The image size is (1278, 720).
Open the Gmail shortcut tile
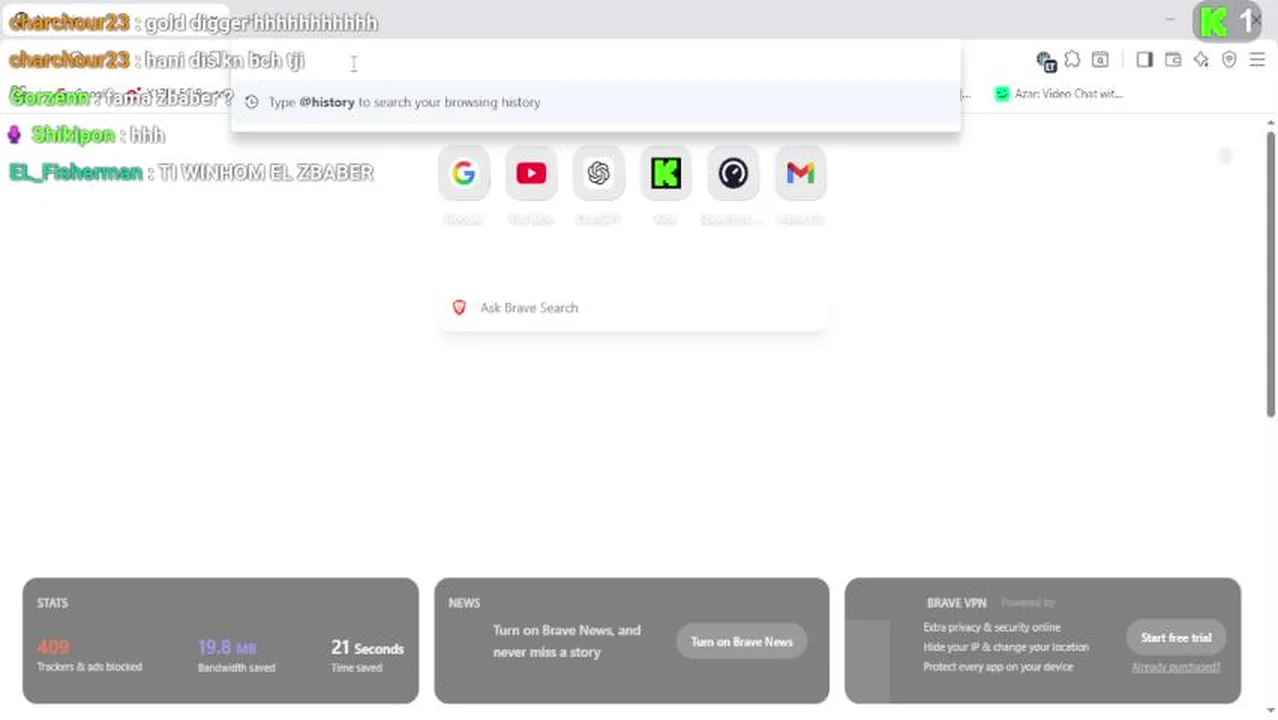coord(800,173)
